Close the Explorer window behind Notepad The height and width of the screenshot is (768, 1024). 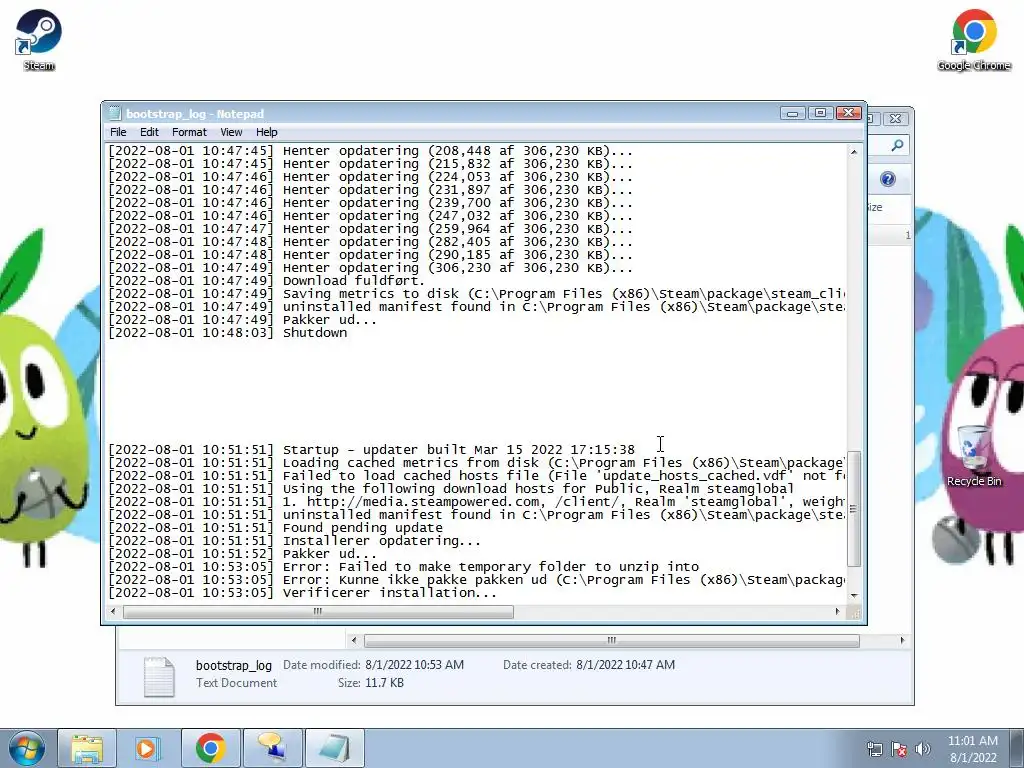(x=895, y=118)
